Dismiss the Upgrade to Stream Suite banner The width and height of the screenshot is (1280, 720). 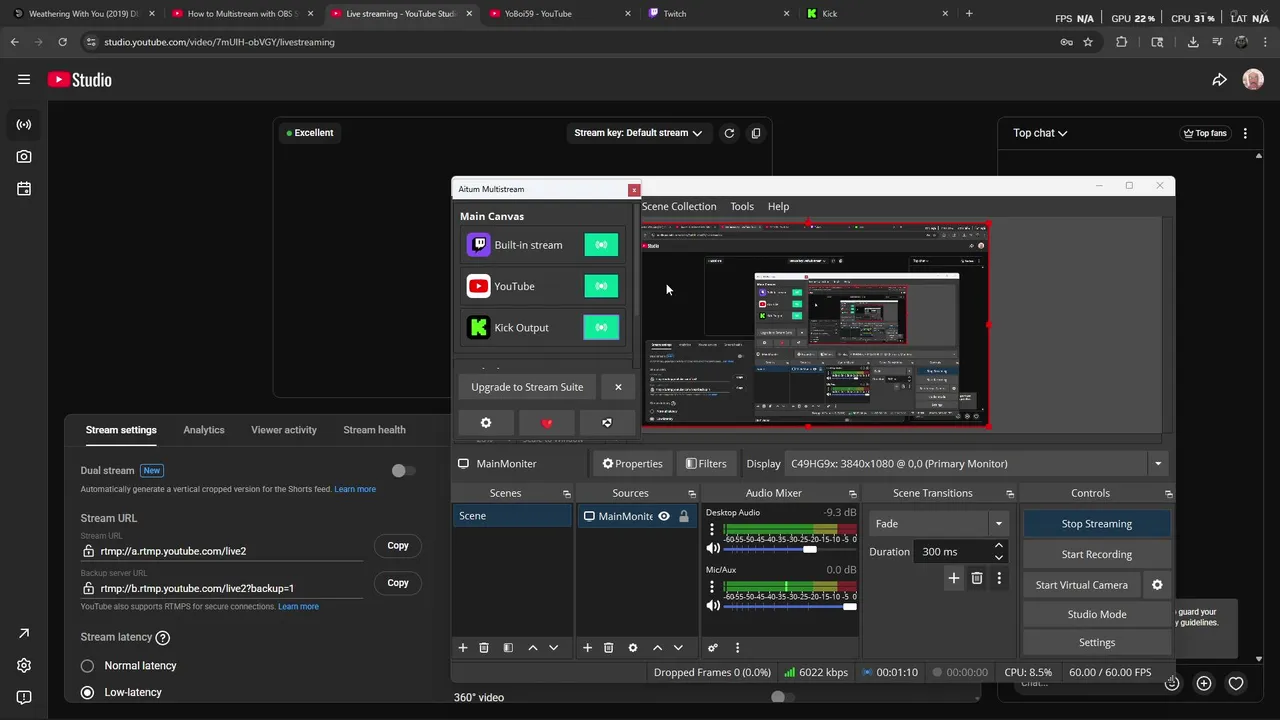tap(618, 387)
